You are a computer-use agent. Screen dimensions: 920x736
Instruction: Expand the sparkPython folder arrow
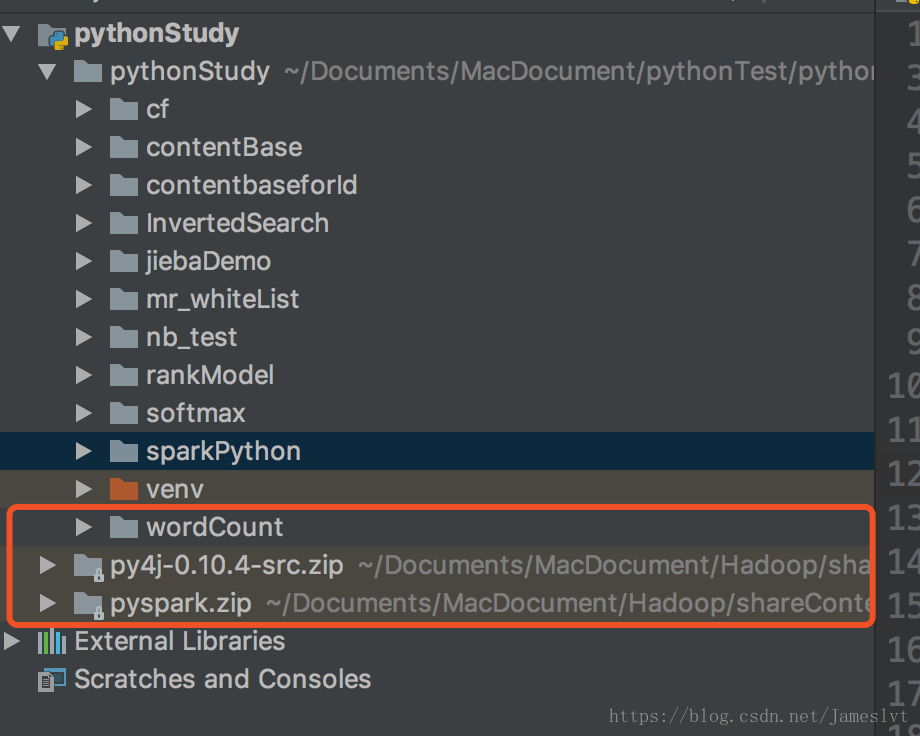pos(84,451)
